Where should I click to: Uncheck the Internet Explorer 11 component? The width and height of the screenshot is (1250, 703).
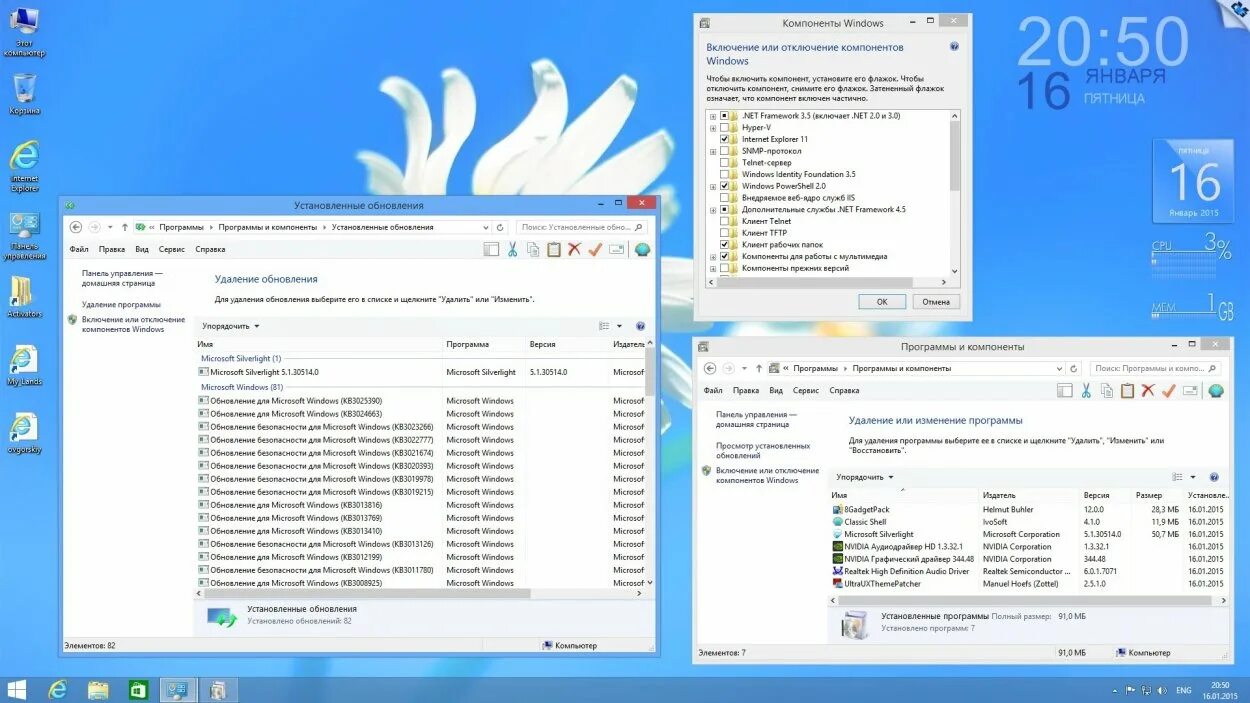coord(725,139)
